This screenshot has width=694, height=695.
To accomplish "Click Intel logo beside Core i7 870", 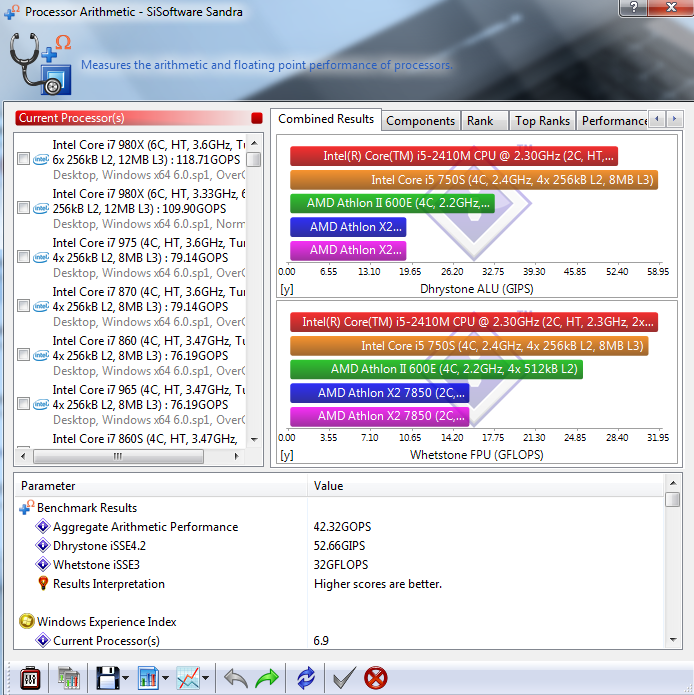I will click(41, 306).
